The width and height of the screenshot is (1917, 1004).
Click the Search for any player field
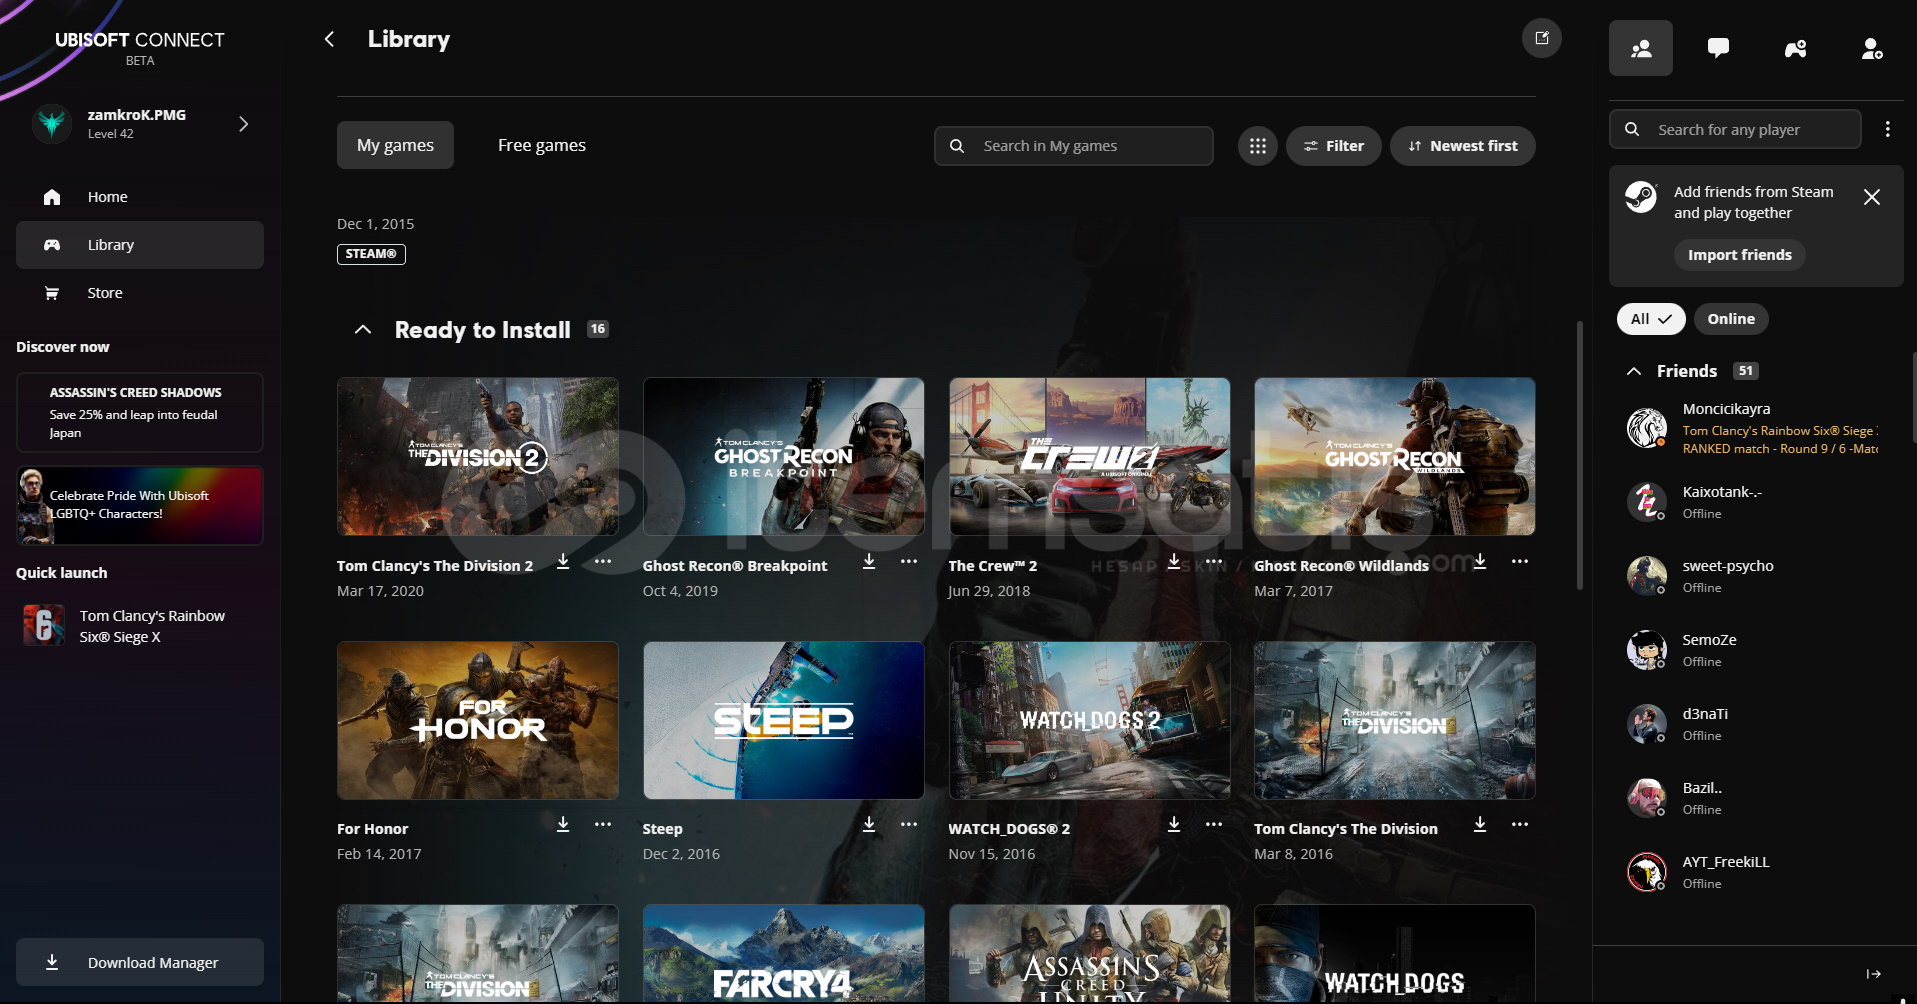pyautogui.click(x=1735, y=129)
